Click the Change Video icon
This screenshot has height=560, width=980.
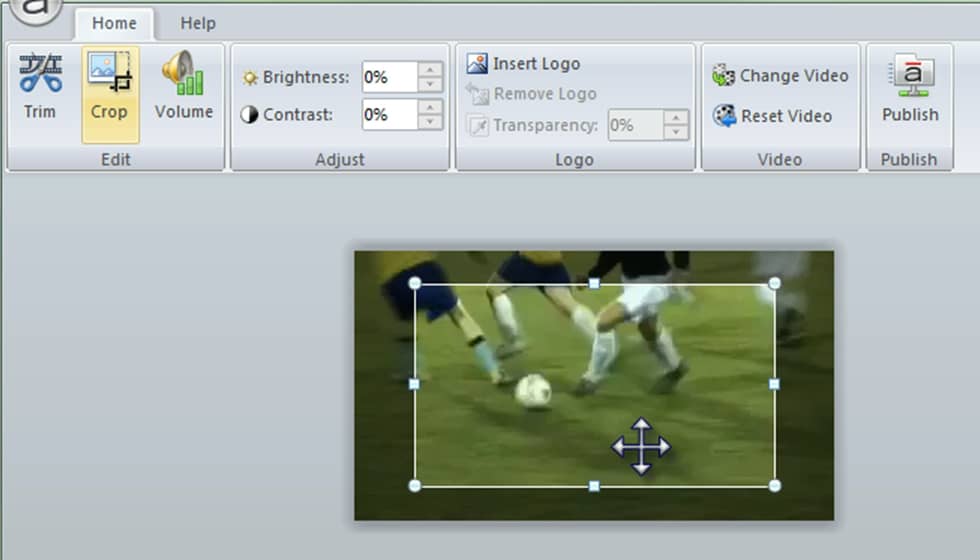pos(723,76)
